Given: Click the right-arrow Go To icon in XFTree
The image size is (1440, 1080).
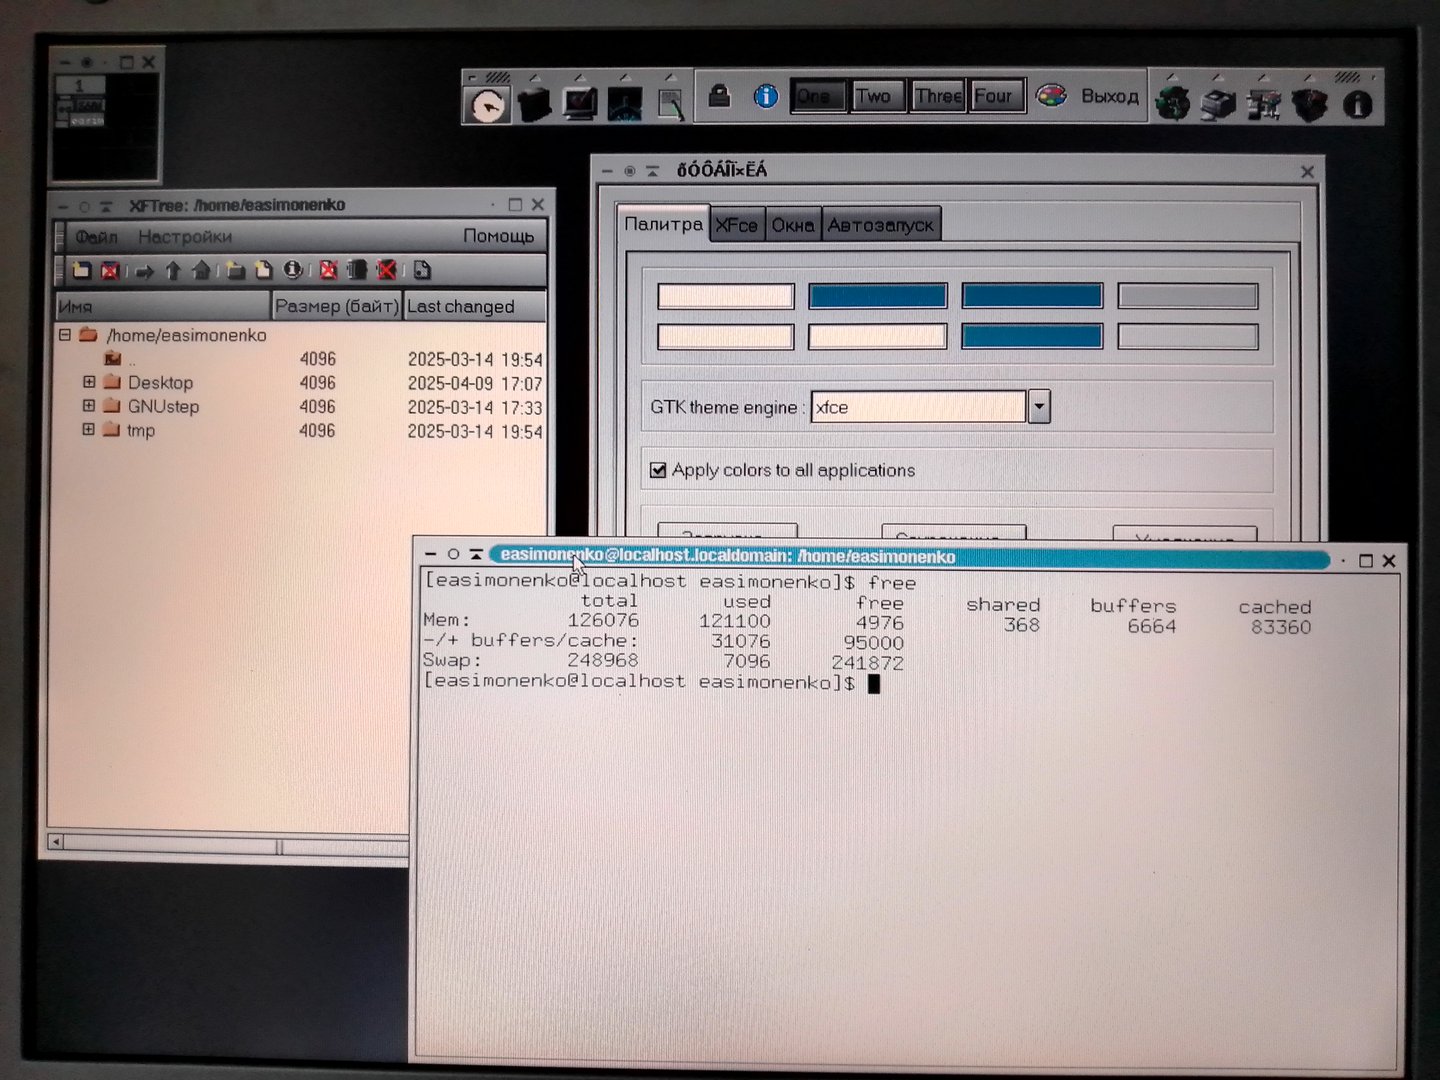Looking at the screenshot, I should 145,271.
